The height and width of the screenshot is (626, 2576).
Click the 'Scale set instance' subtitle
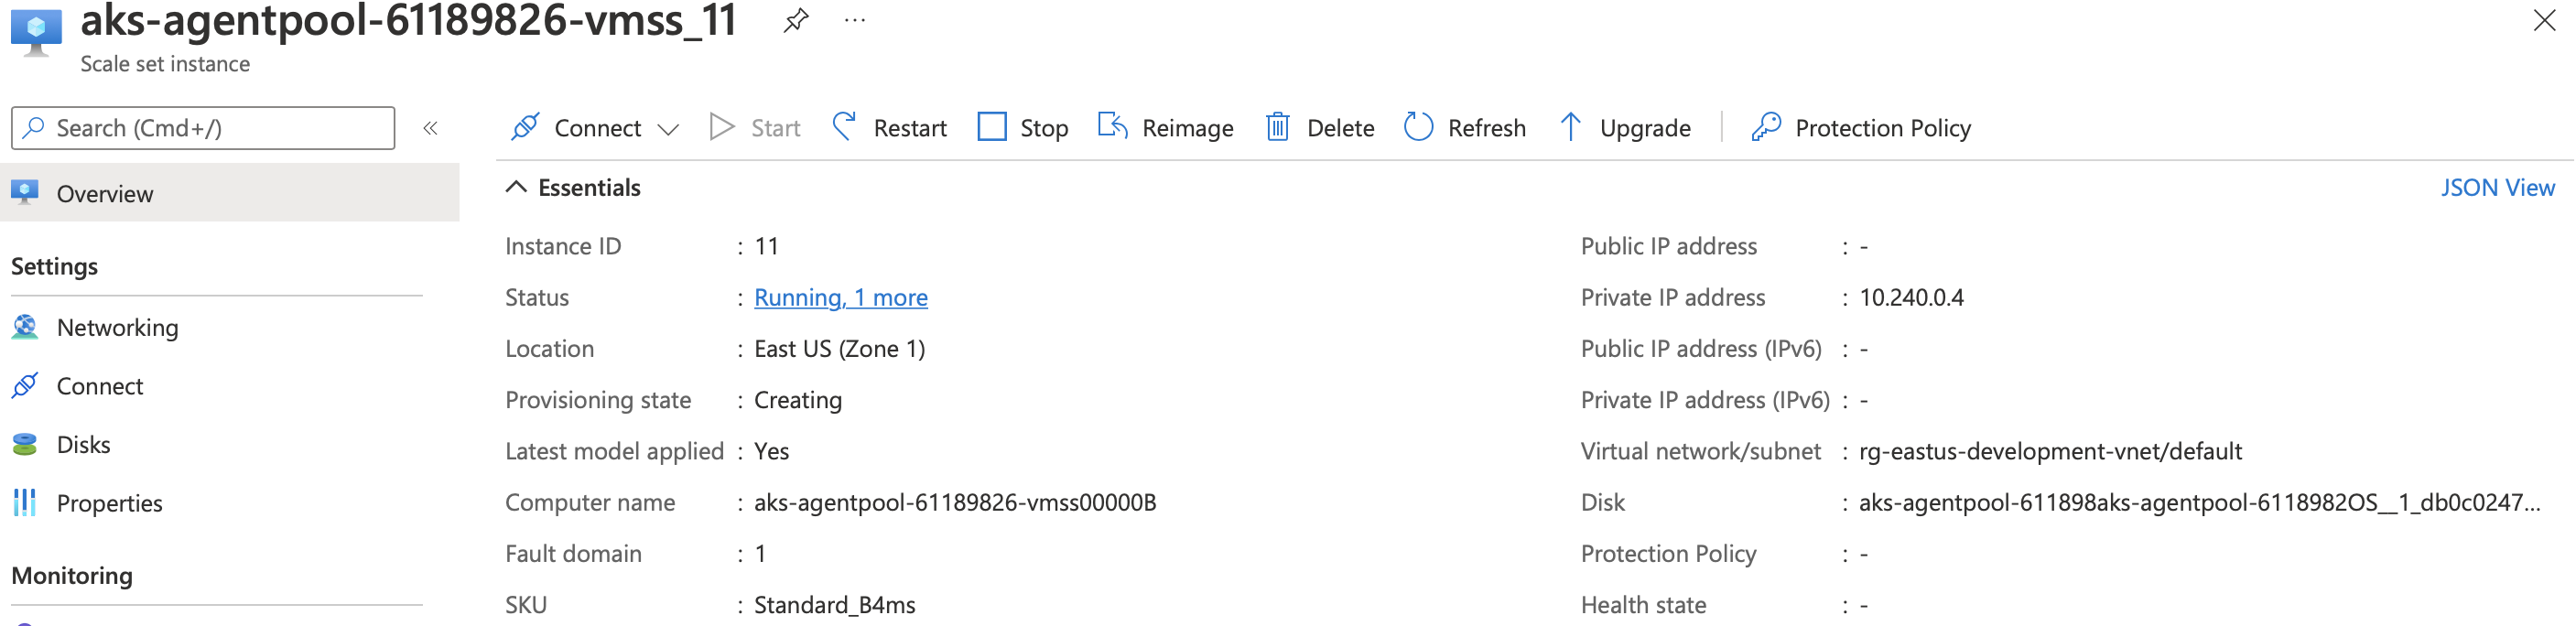pos(165,63)
